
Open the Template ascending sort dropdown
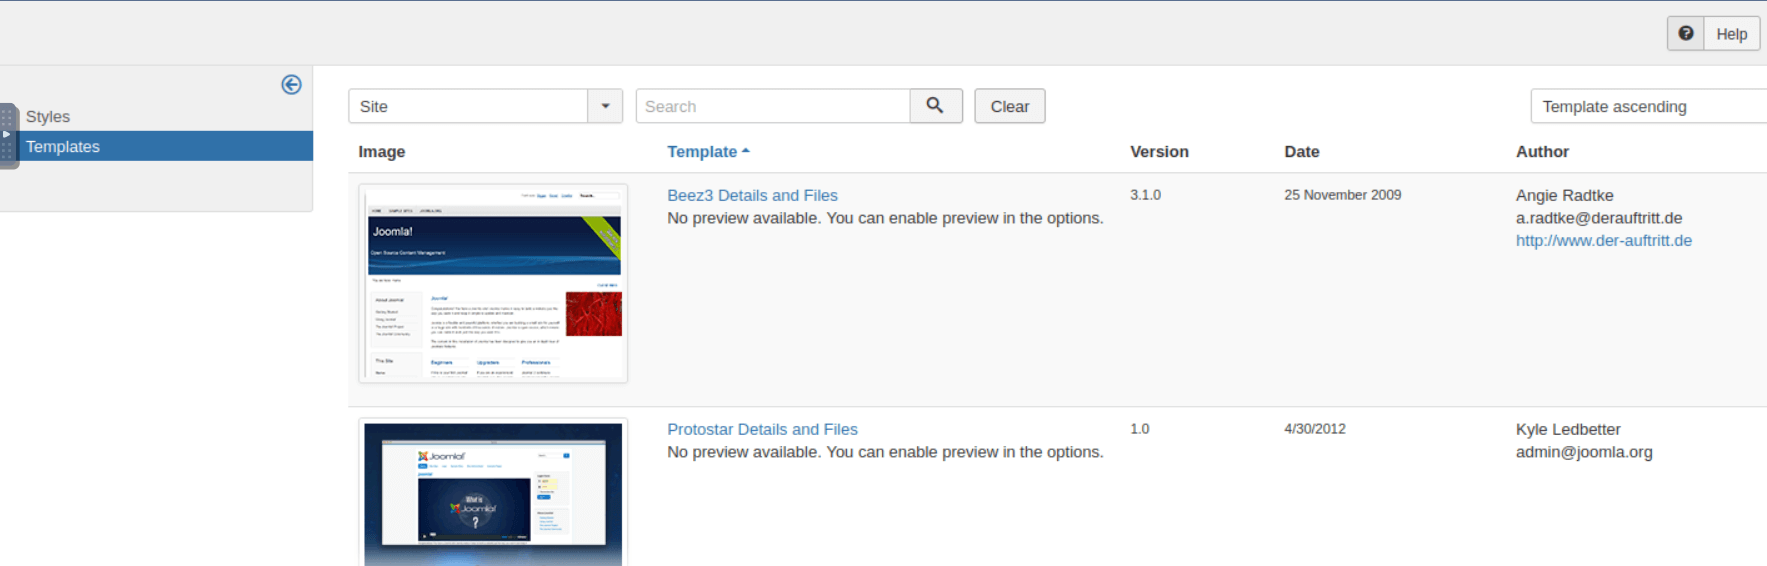coord(1646,106)
